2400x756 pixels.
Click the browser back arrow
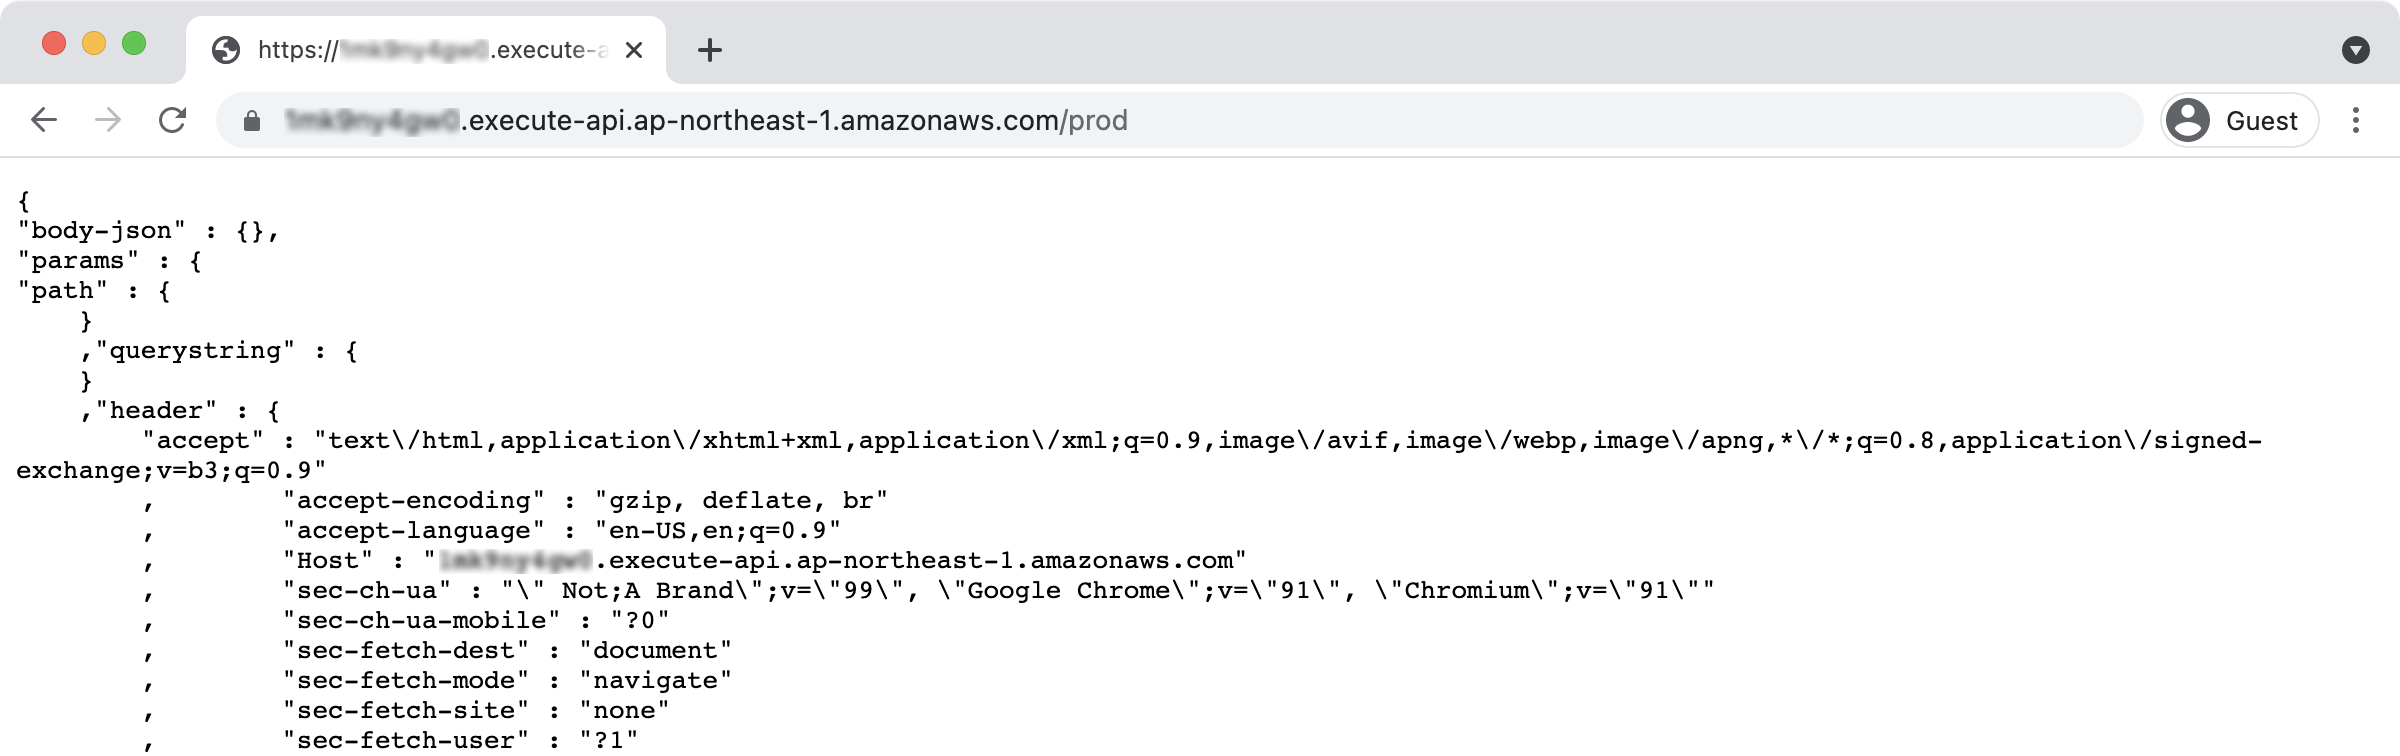pyautogui.click(x=44, y=120)
